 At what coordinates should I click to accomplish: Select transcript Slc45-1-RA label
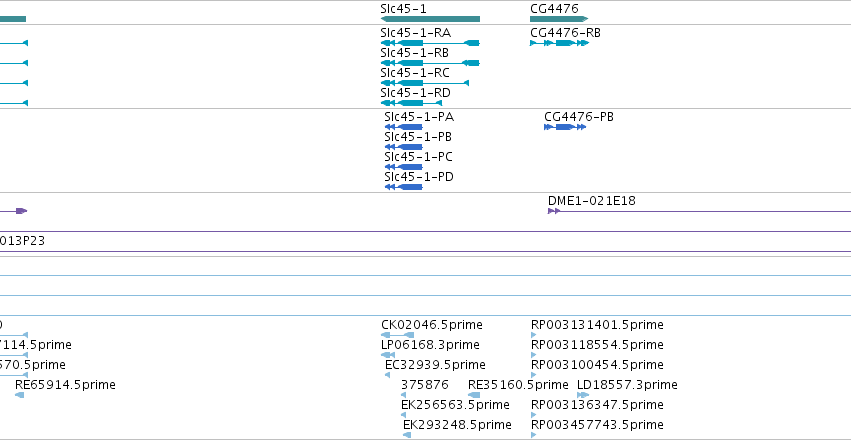[415, 33]
